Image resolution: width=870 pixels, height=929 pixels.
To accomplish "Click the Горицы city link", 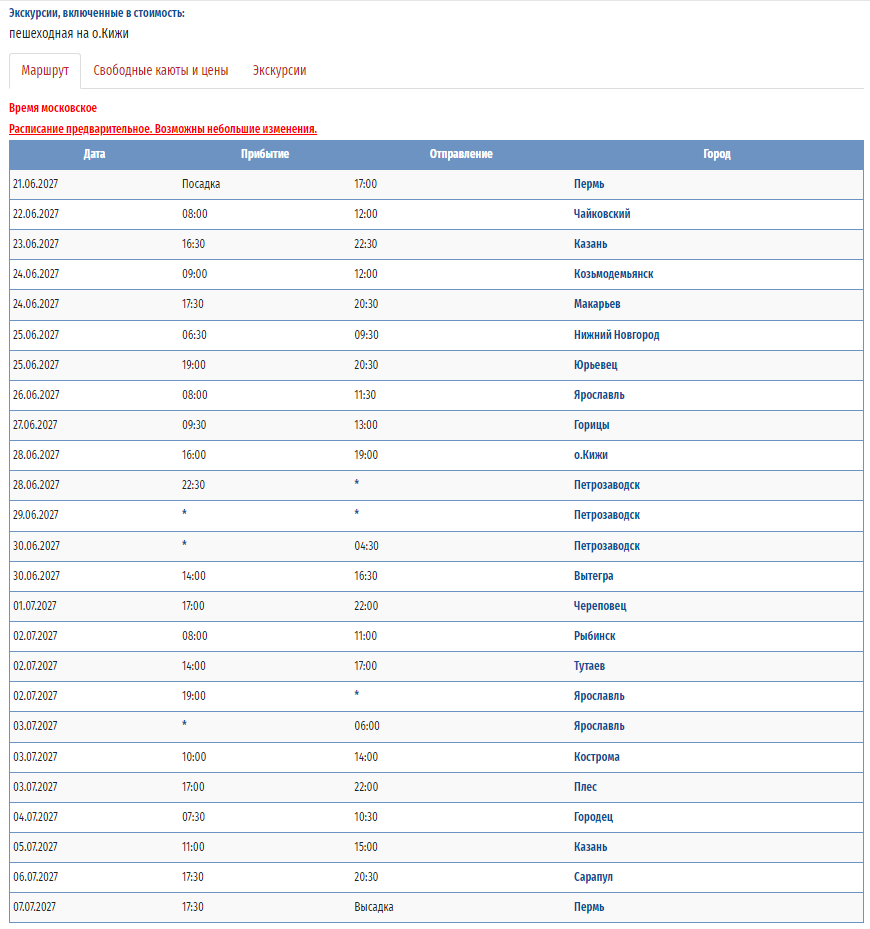I will click(x=591, y=425).
